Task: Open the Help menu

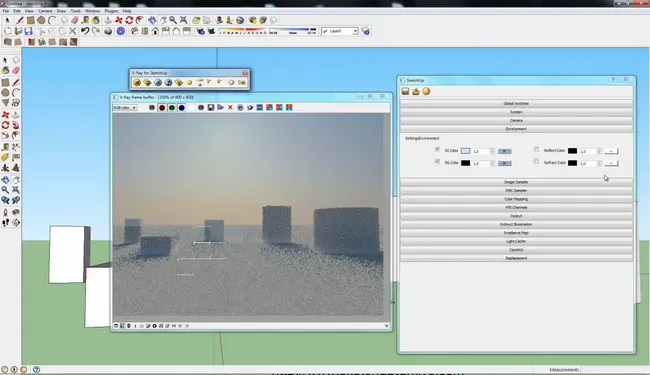Action: click(127, 11)
